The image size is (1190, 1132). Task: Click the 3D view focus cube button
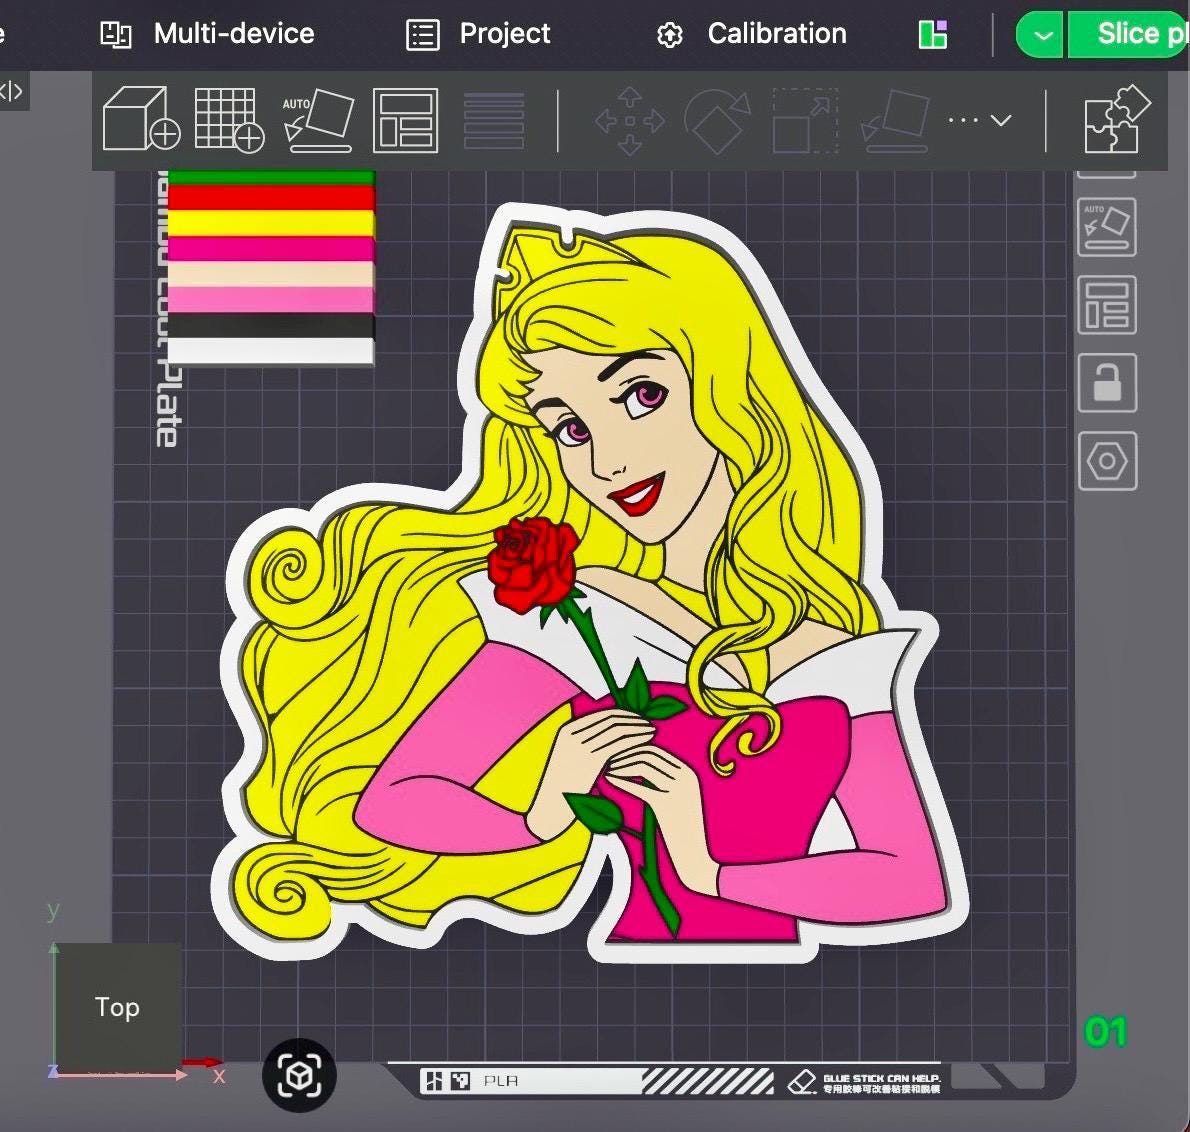[299, 1075]
